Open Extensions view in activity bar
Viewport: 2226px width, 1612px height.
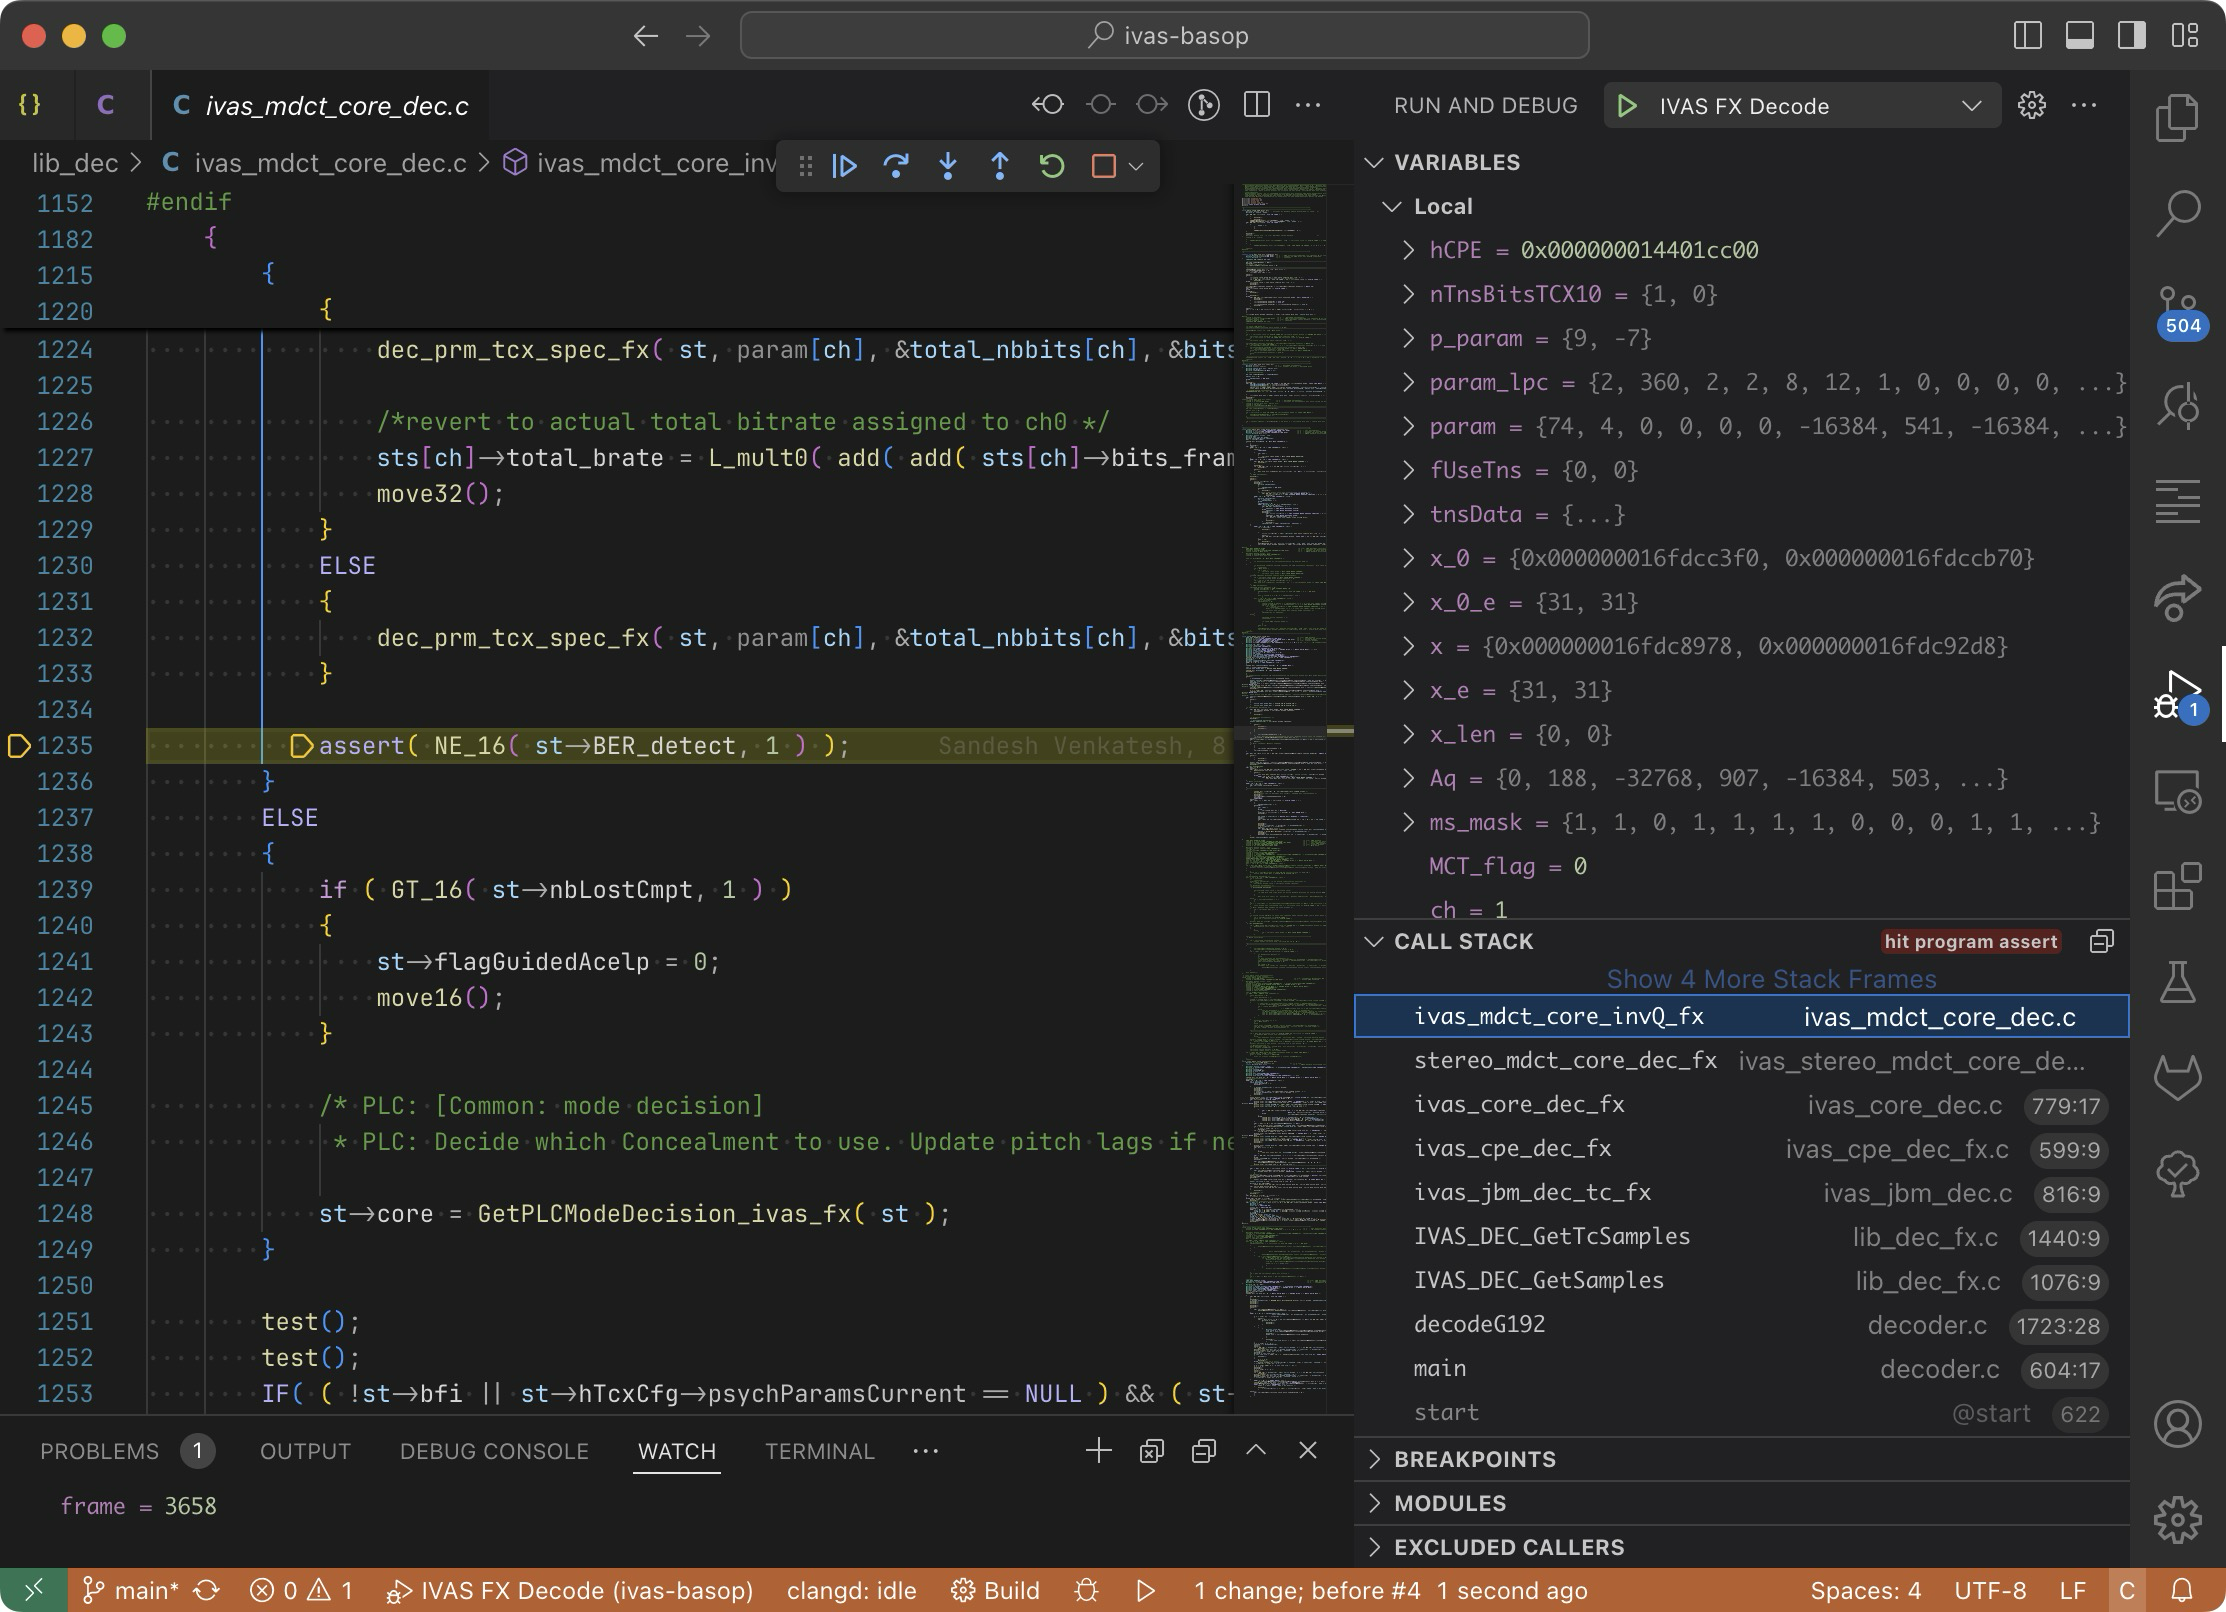point(2177,886)
